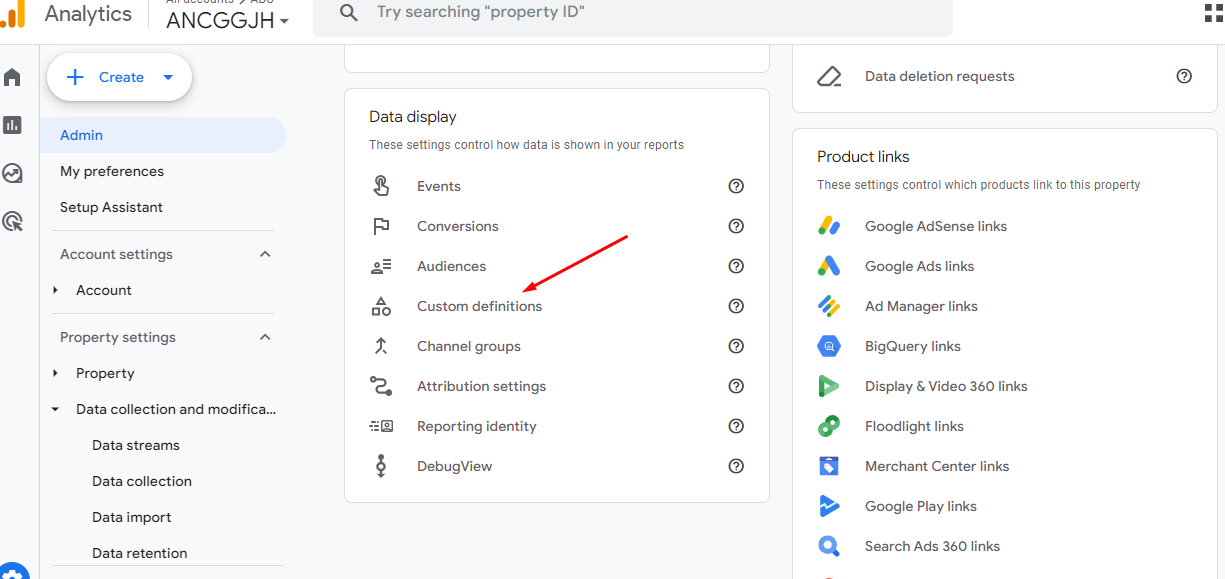Open the Home icon in left rail
Screen dimensions: 1225x579
point(13,77)
